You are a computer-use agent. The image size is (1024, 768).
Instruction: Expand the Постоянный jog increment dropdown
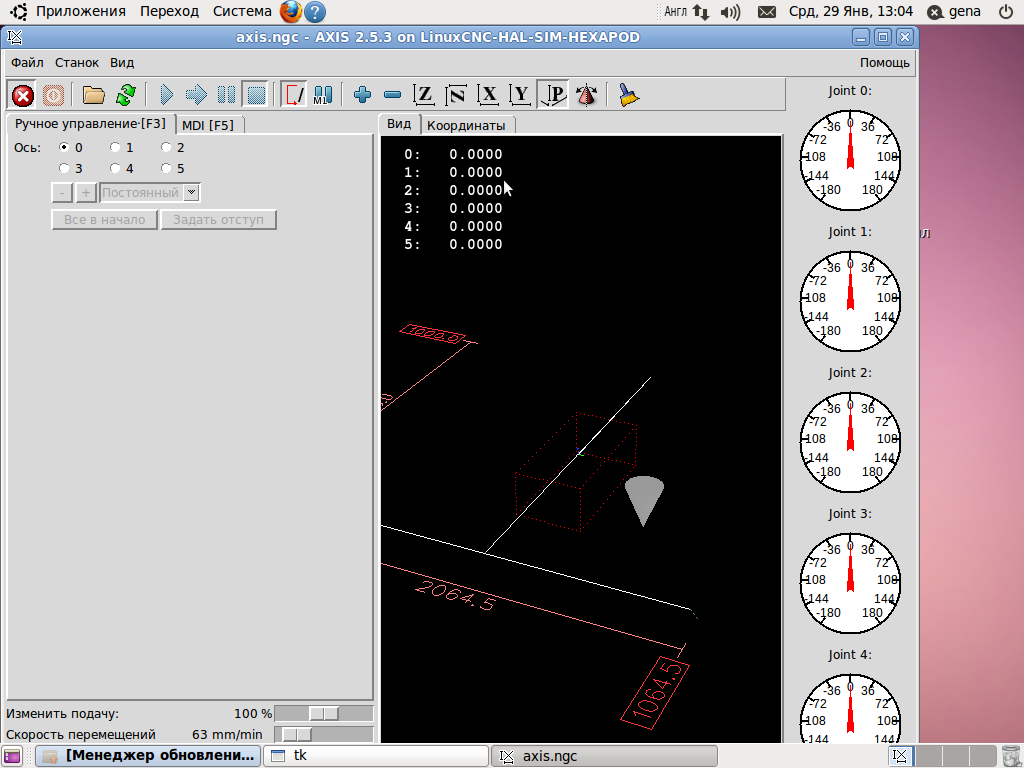tap(192, 193)
